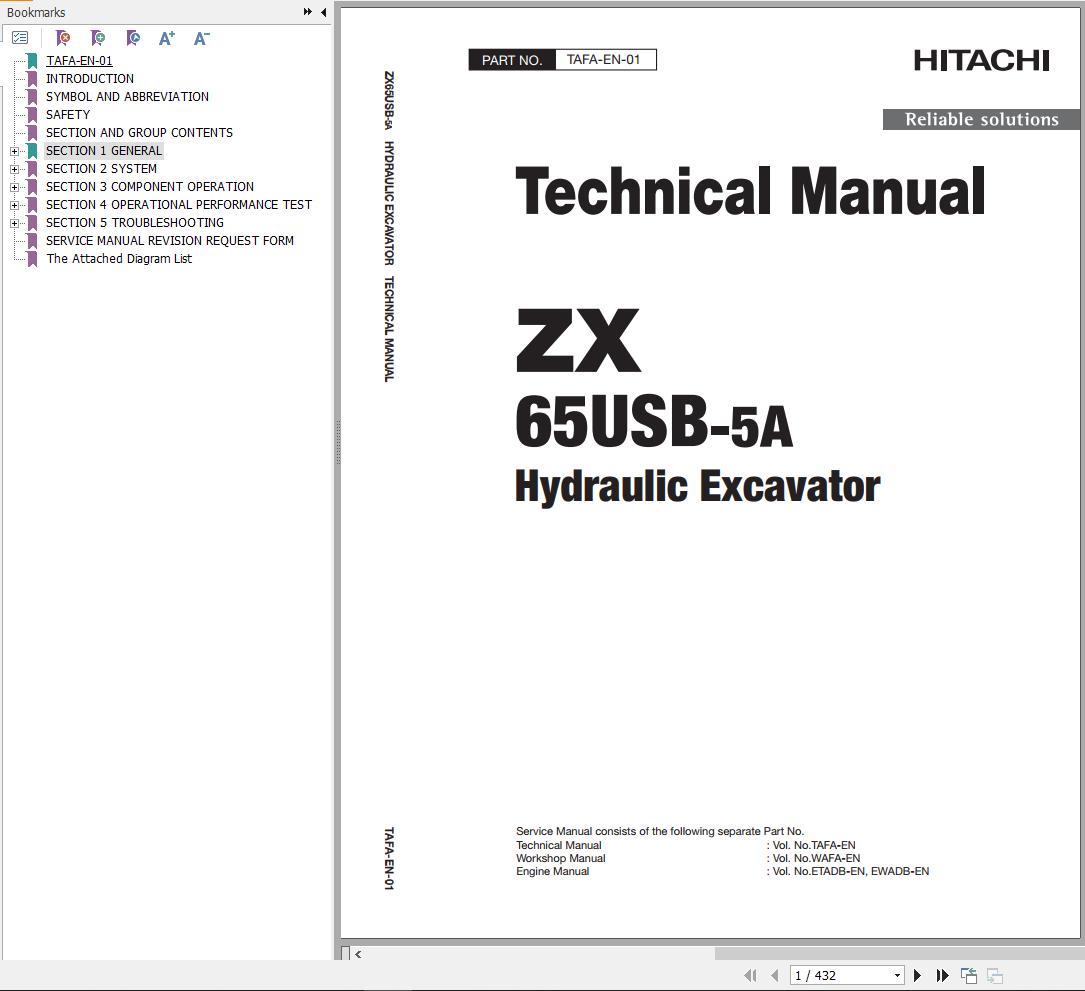
Task: Open the SAFETY bookmark
Action: 68,115
